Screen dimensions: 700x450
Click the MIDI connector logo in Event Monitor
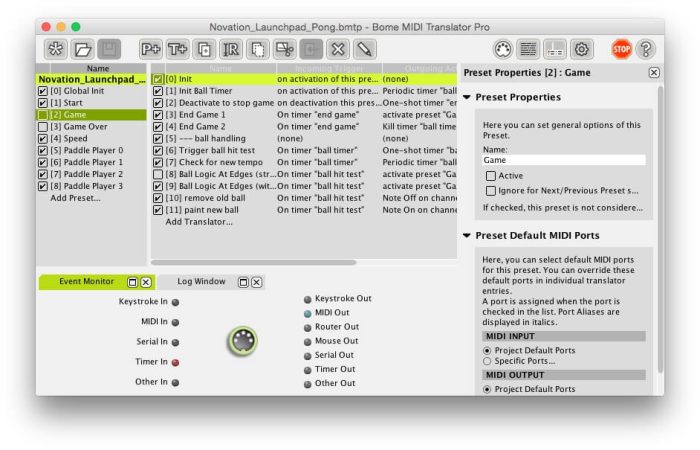242,341
